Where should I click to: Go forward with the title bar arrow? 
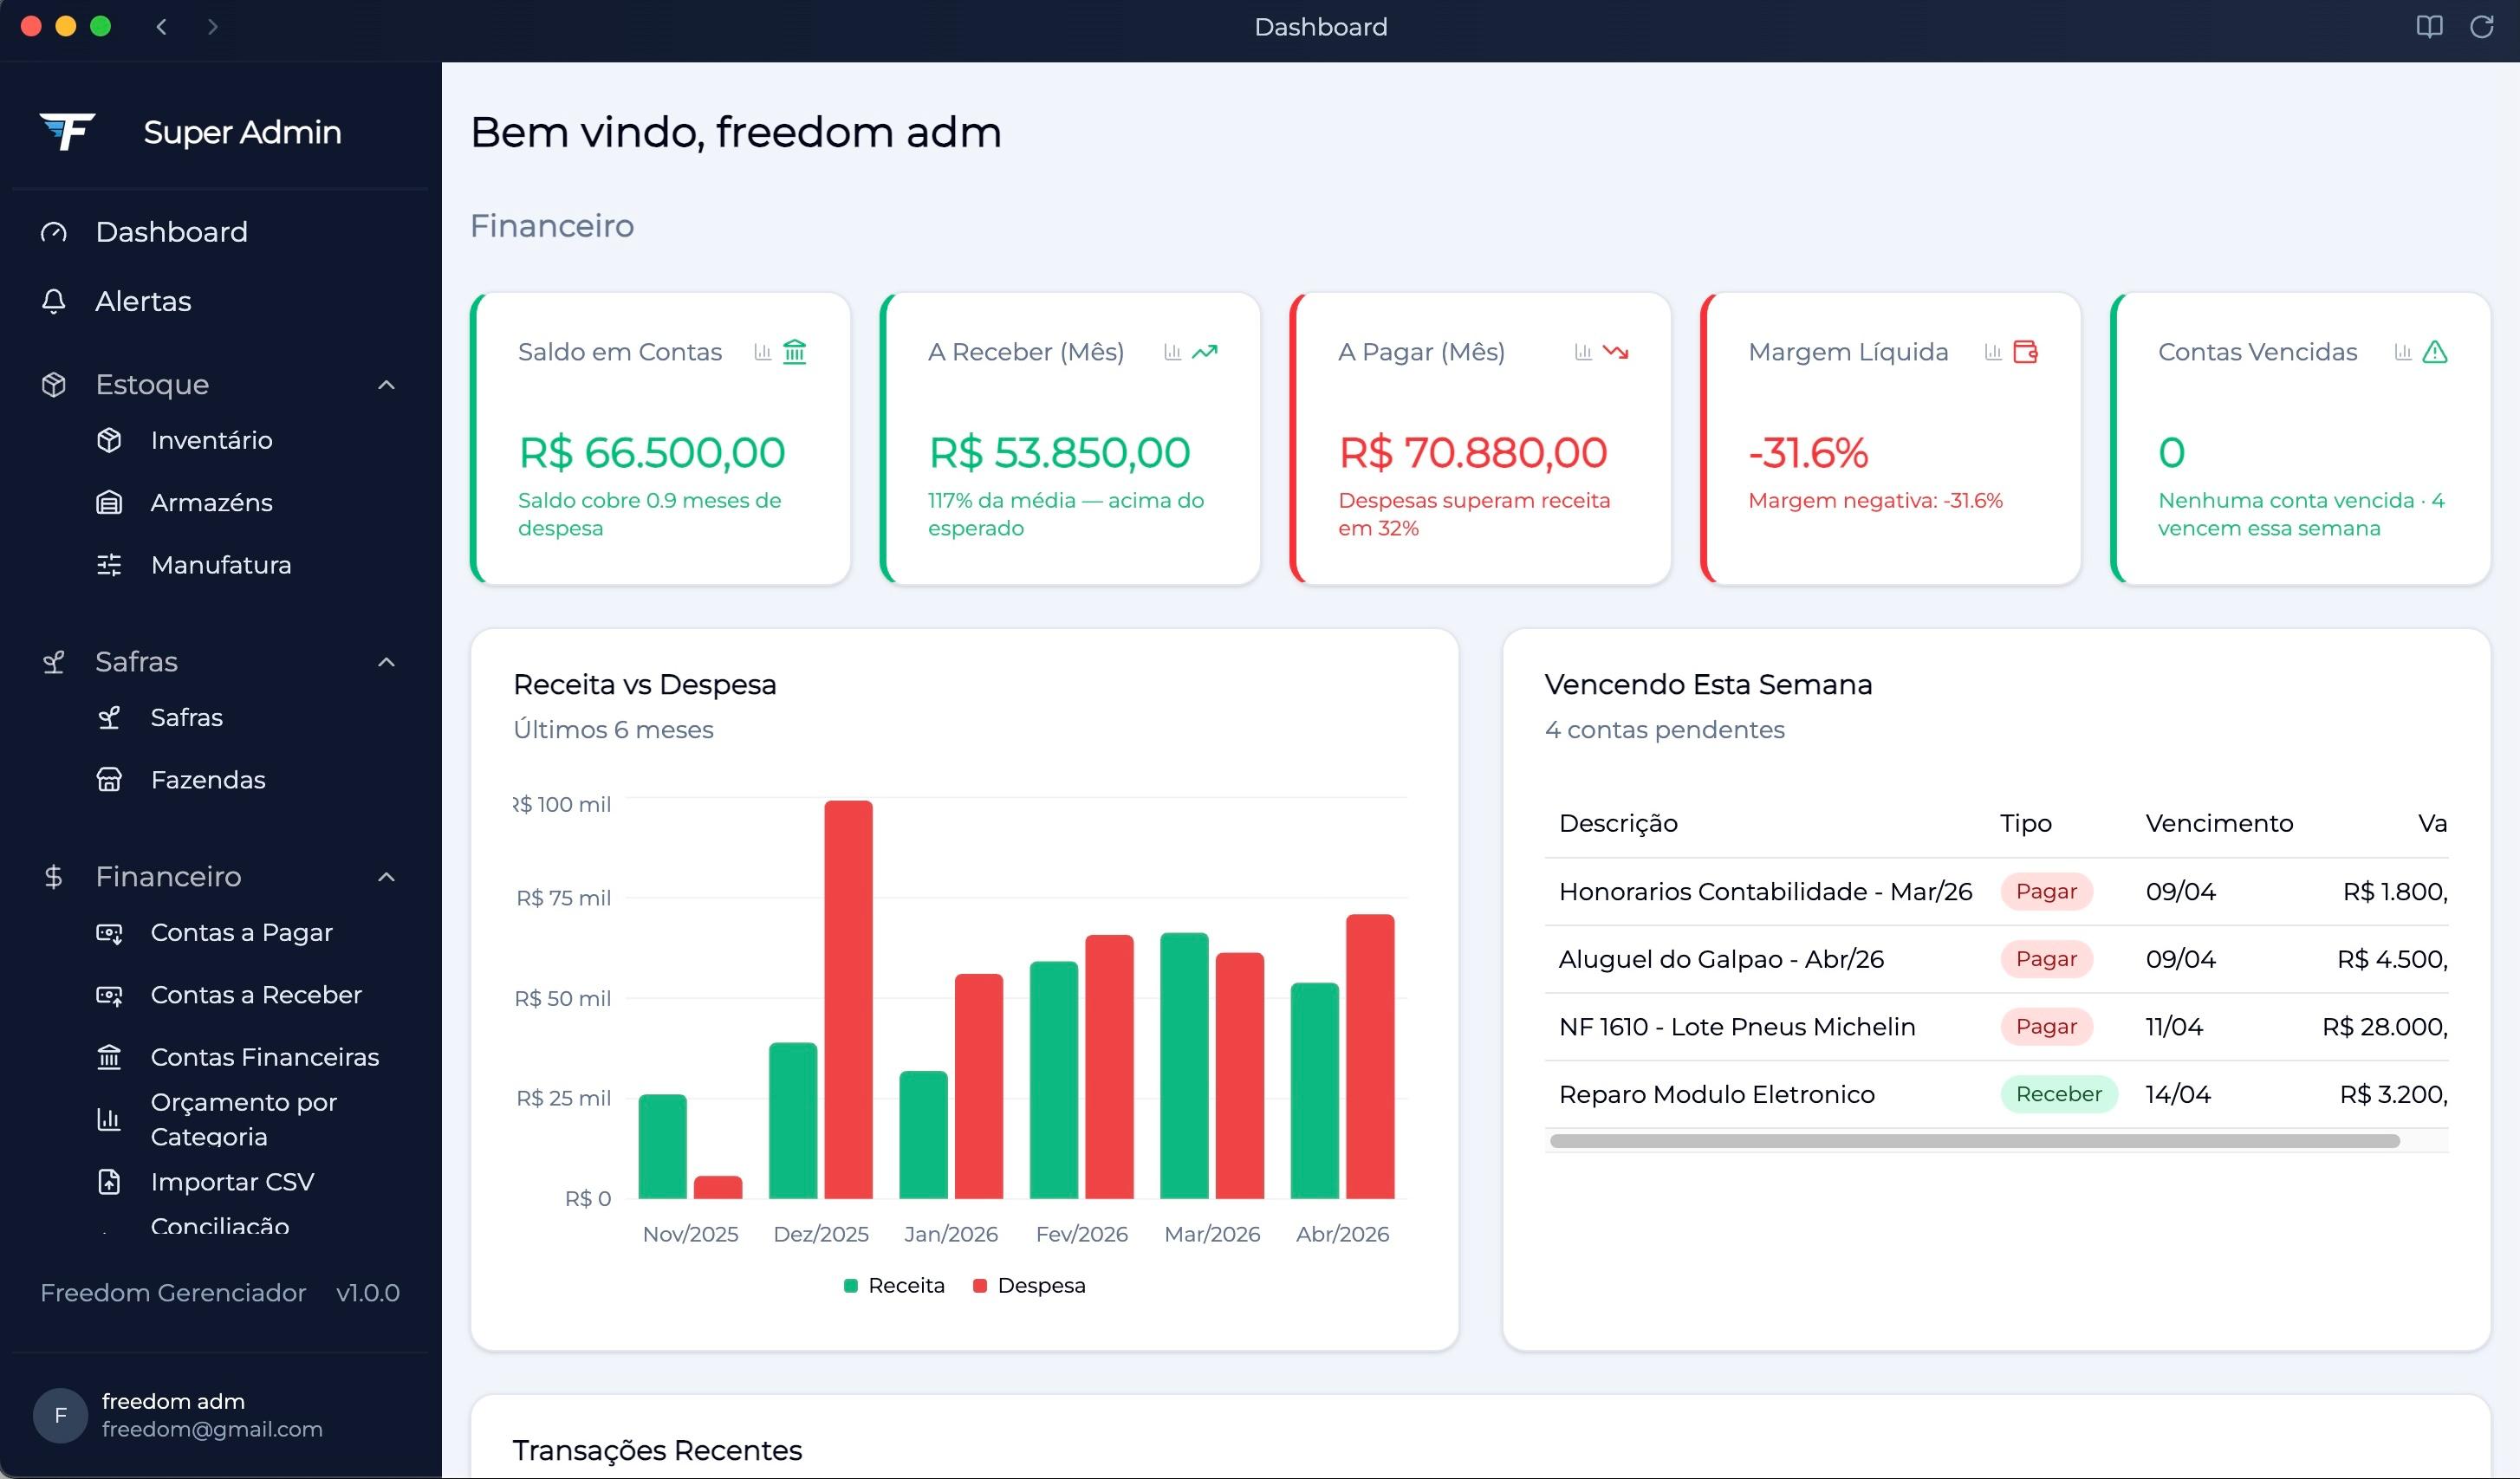click(212, 27)
